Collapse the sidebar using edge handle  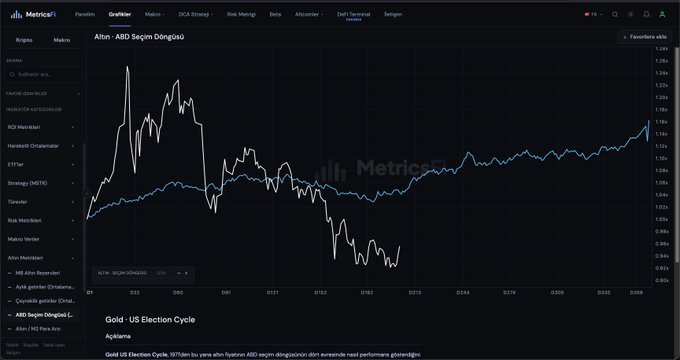pos(86,194)
